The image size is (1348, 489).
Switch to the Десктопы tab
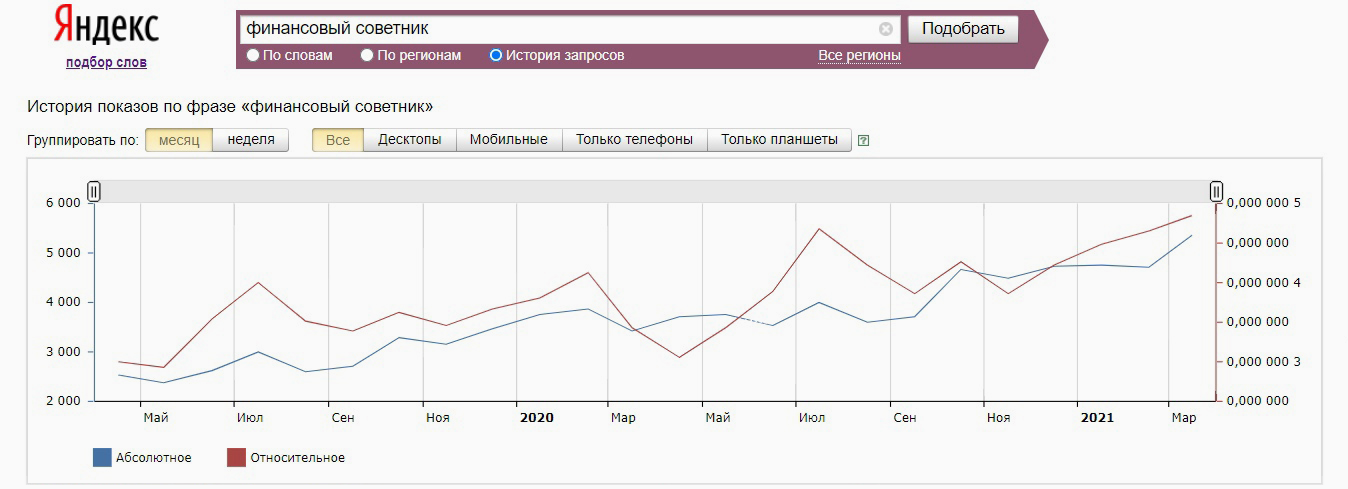click(409, 140)
